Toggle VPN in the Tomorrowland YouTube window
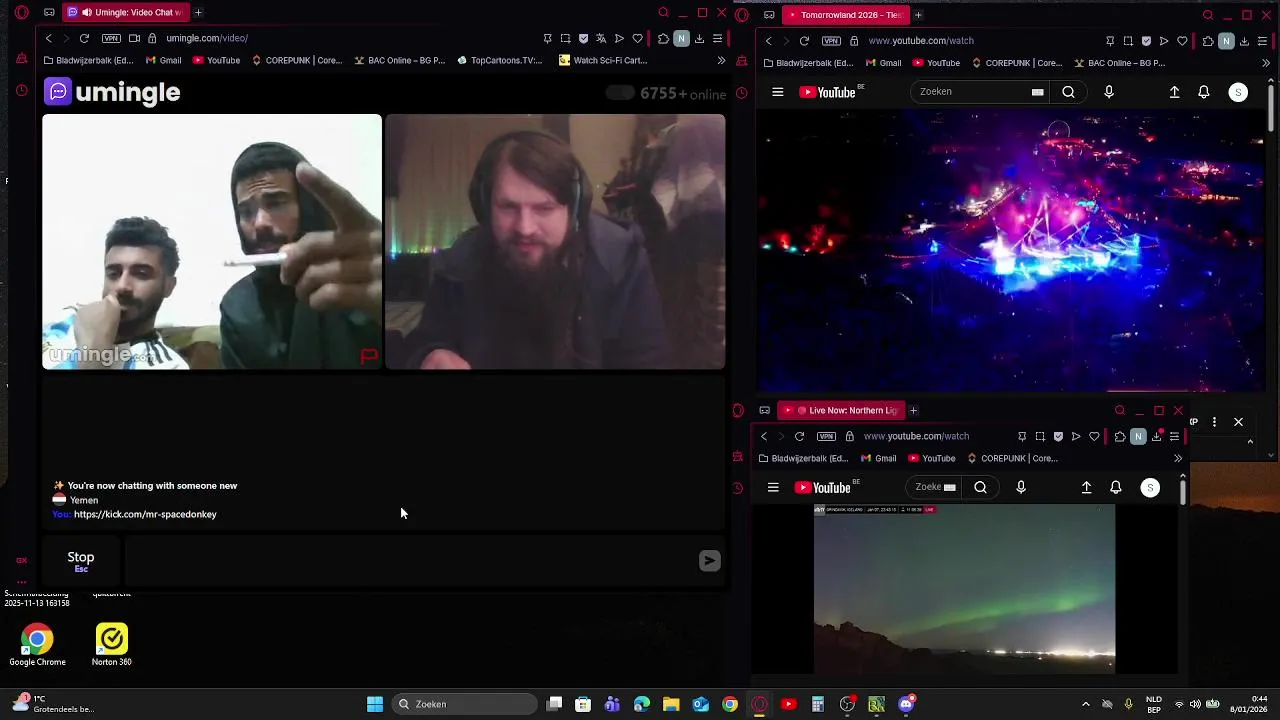Screen dimensions: 1280x720 [x=831, y=41]
